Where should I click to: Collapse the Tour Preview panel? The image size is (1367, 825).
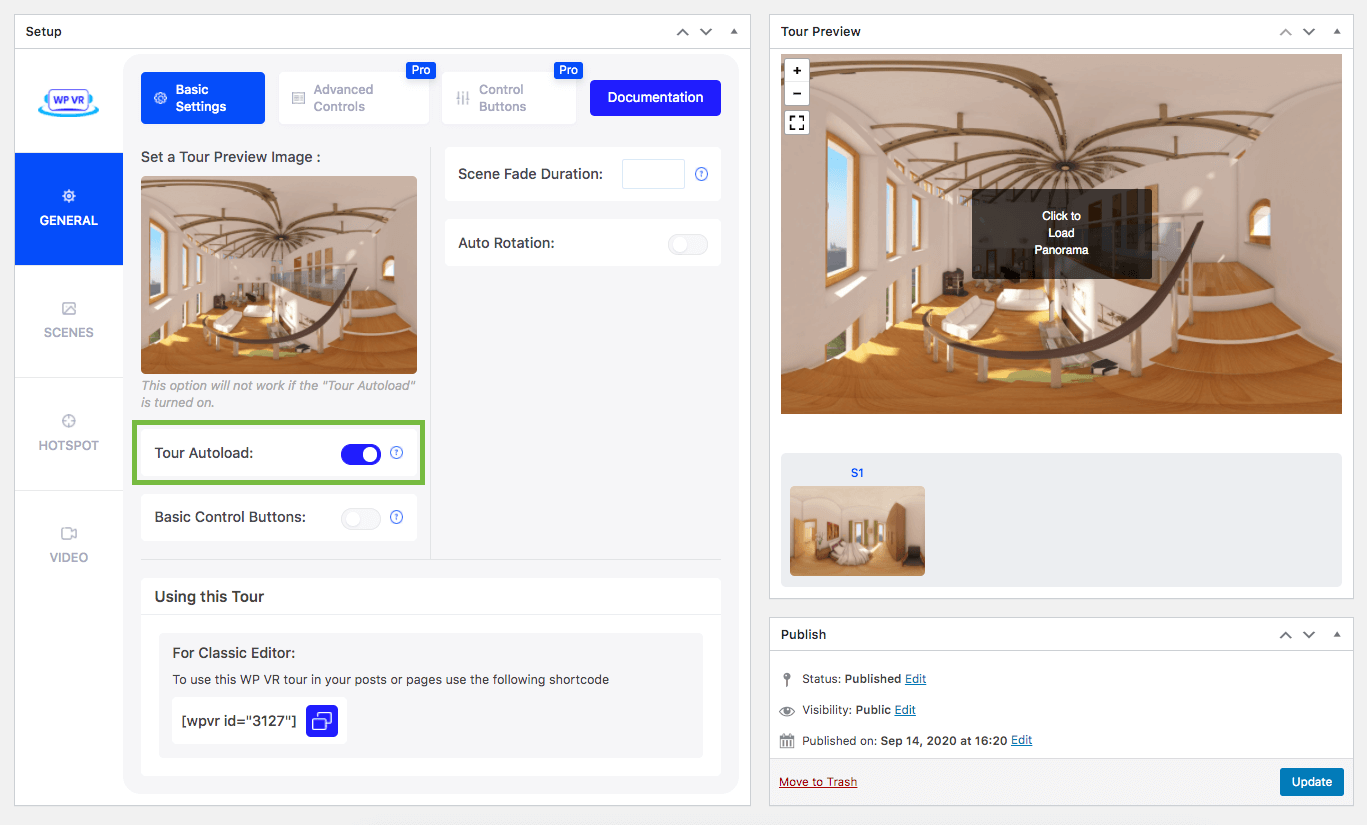coord(1337,31)
